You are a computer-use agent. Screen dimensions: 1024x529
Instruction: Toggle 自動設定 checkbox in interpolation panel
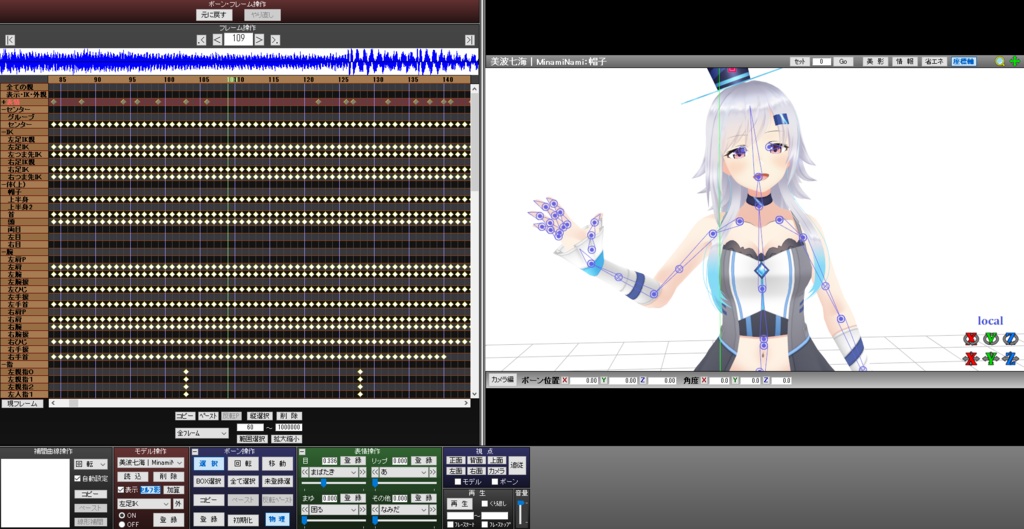78,479
